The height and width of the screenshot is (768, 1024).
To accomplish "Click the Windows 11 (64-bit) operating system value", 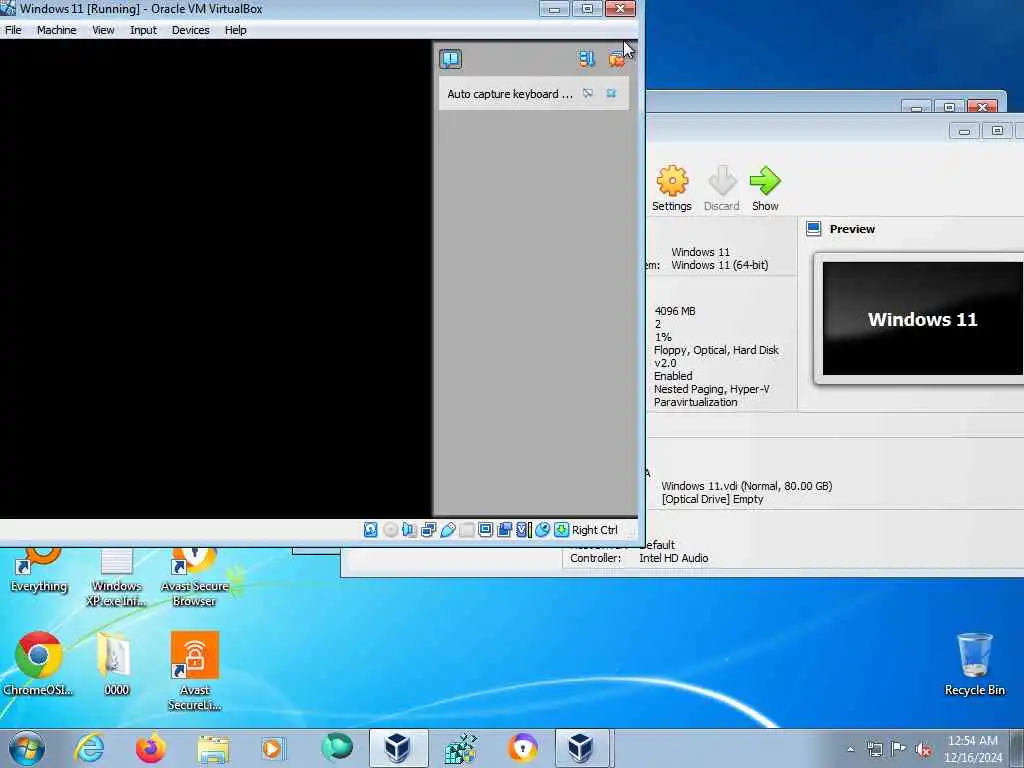I will 719,265.
